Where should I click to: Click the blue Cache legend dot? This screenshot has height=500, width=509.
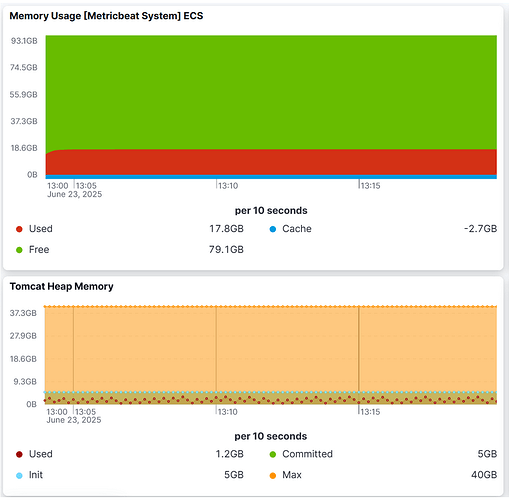click(x=273, y=229)
